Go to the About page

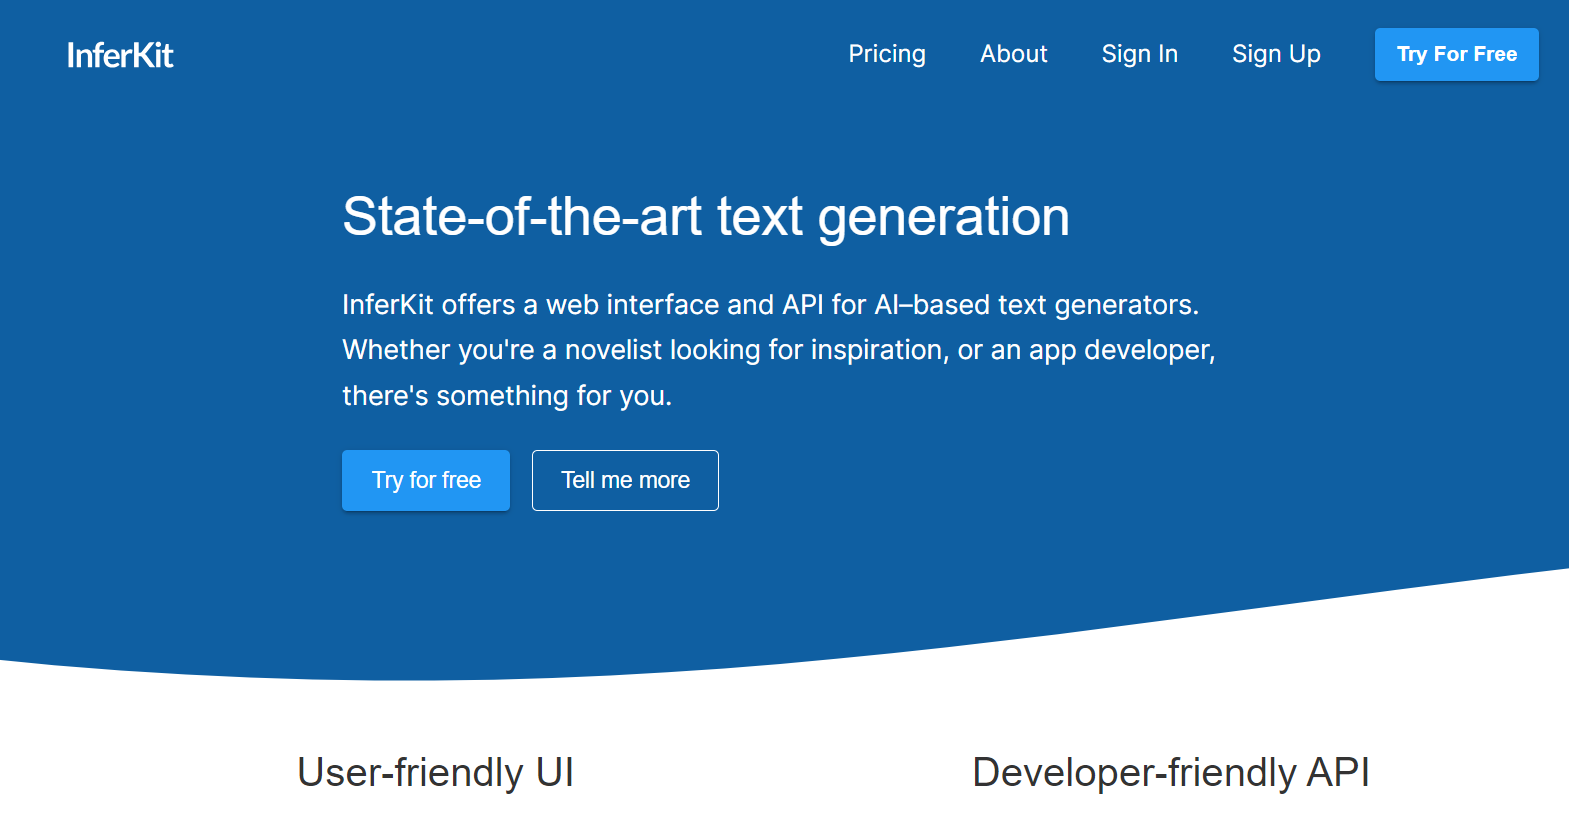coord(1013,54)
